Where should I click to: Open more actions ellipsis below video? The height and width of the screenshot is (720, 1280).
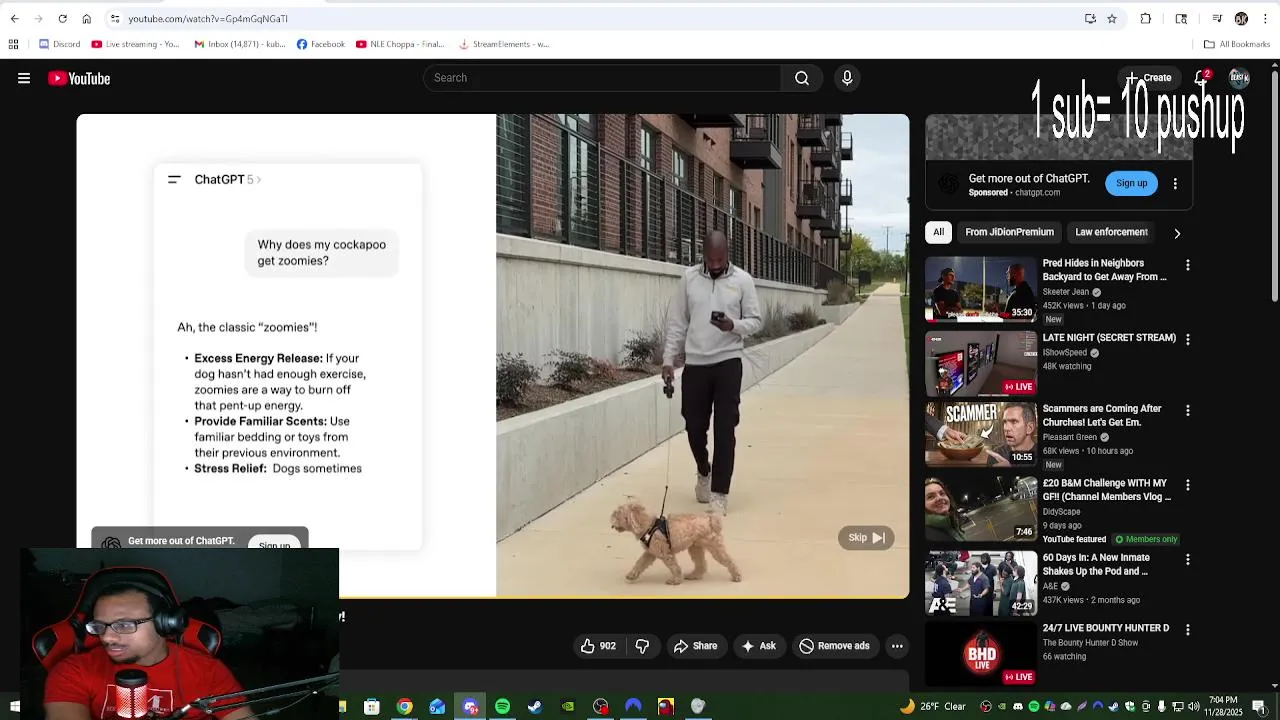tap(897, 646)
